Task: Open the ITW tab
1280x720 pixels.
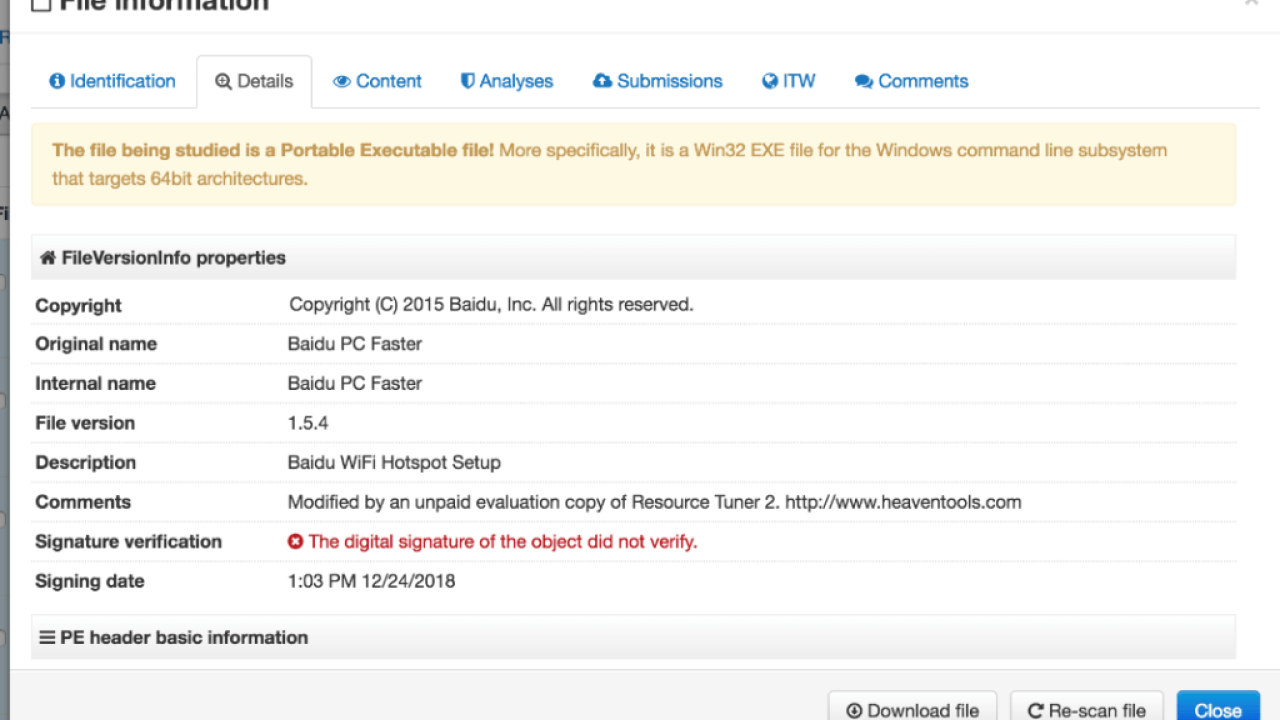Action: tap(788, 81)
